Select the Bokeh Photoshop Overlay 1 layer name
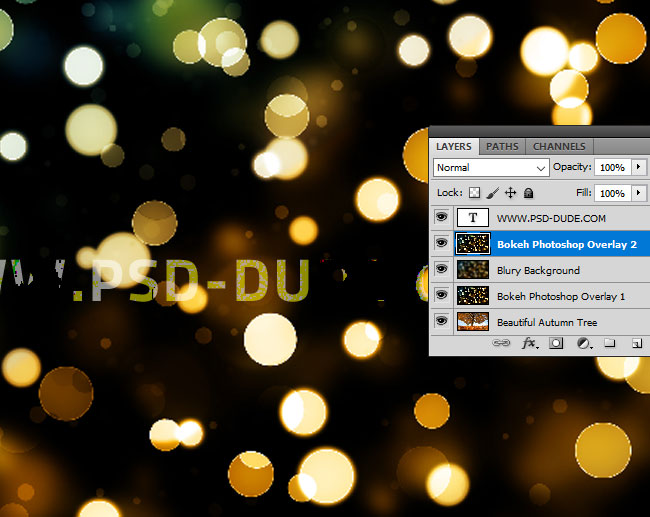The height and width of the screenshot is (517, 650). click(561, 296)
